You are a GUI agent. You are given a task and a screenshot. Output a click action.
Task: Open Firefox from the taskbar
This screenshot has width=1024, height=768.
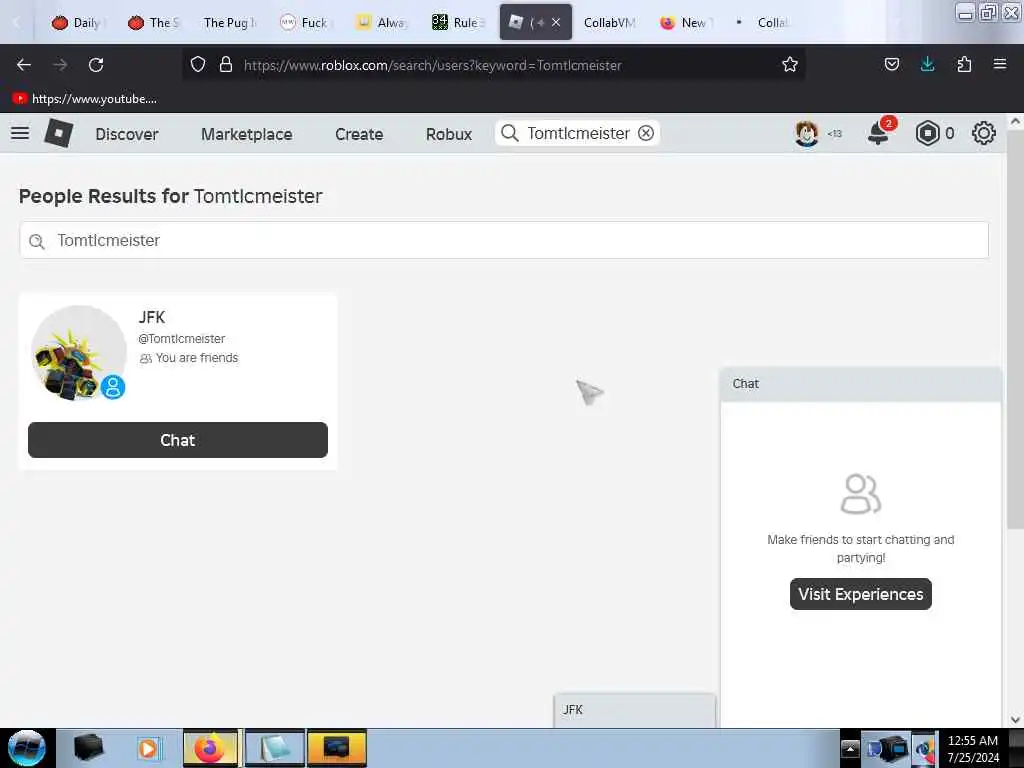tap(210, 748)
